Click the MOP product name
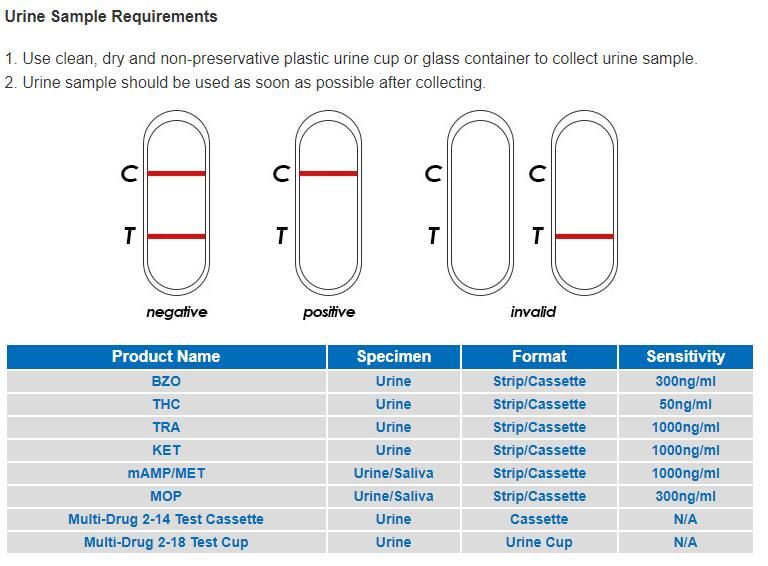Viewport: 768px width, 566px height. [x=166, y=497]
